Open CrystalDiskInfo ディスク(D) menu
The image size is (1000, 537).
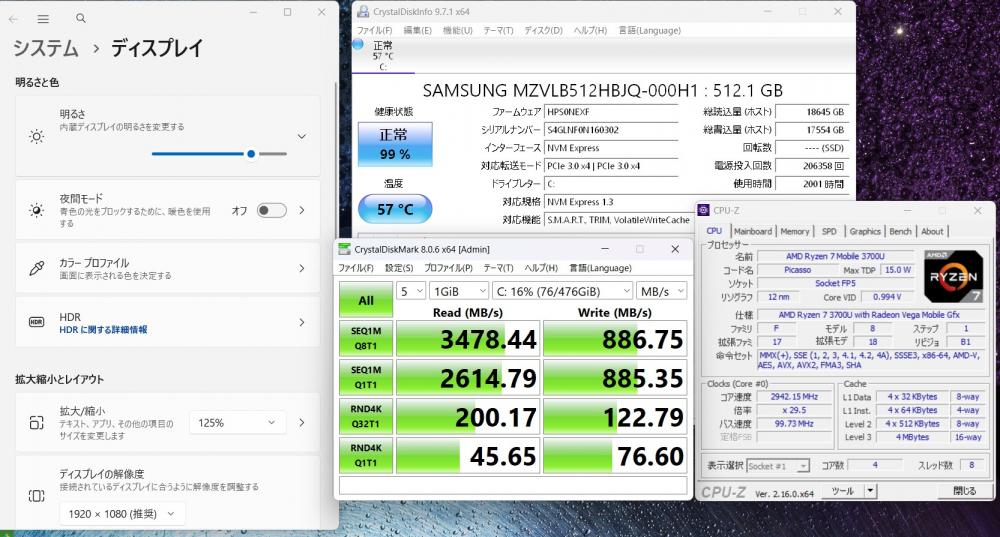point(543,31)
